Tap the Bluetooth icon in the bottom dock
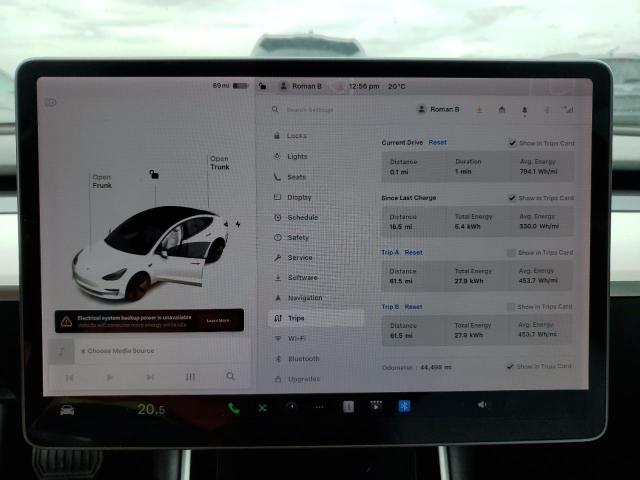 click(x=405, y=406)
